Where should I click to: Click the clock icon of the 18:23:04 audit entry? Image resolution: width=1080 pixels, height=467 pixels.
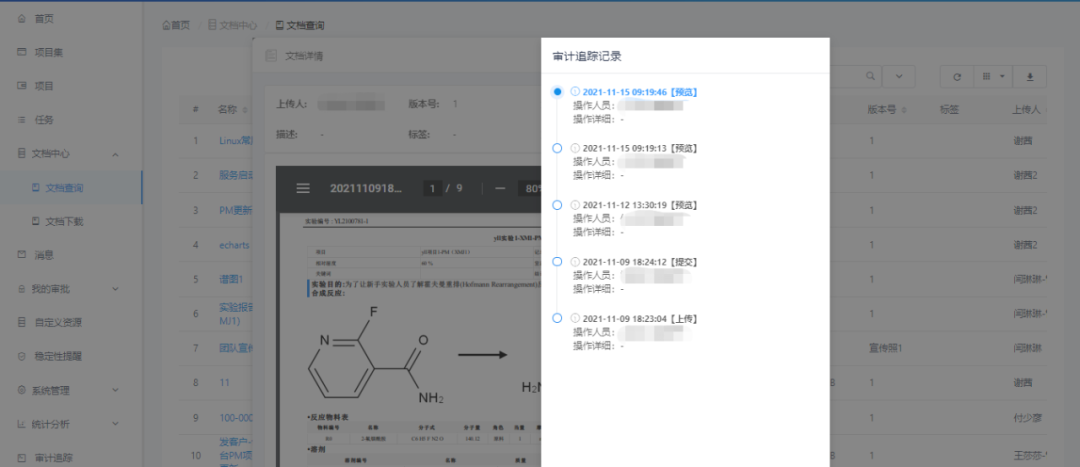point(576,319)
